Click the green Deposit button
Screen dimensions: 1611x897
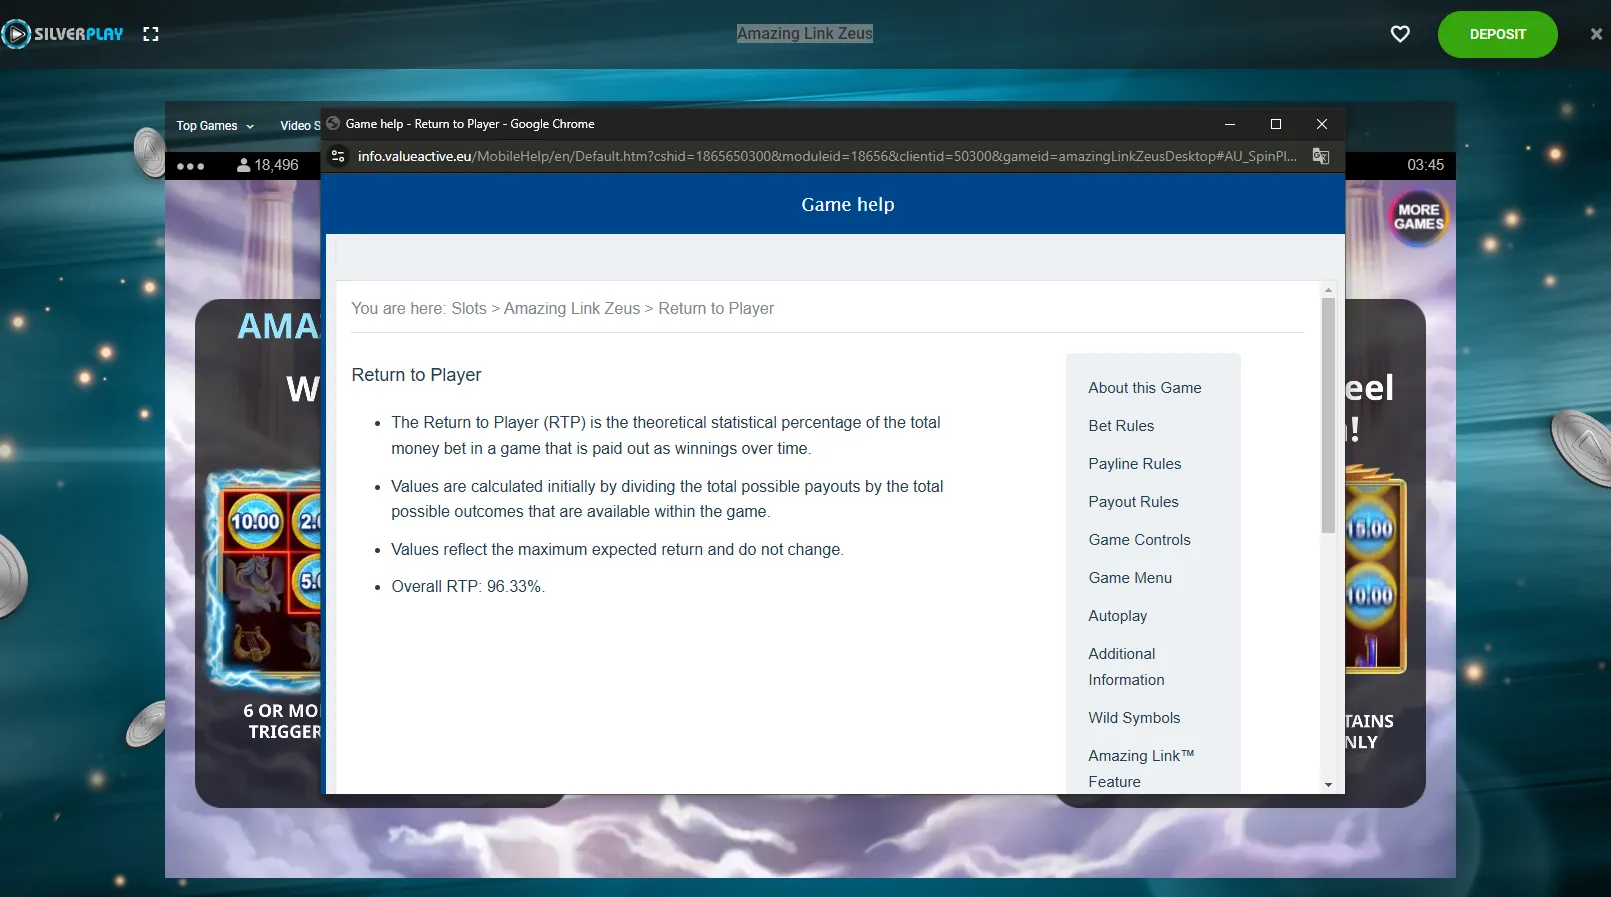point(1497,34)
